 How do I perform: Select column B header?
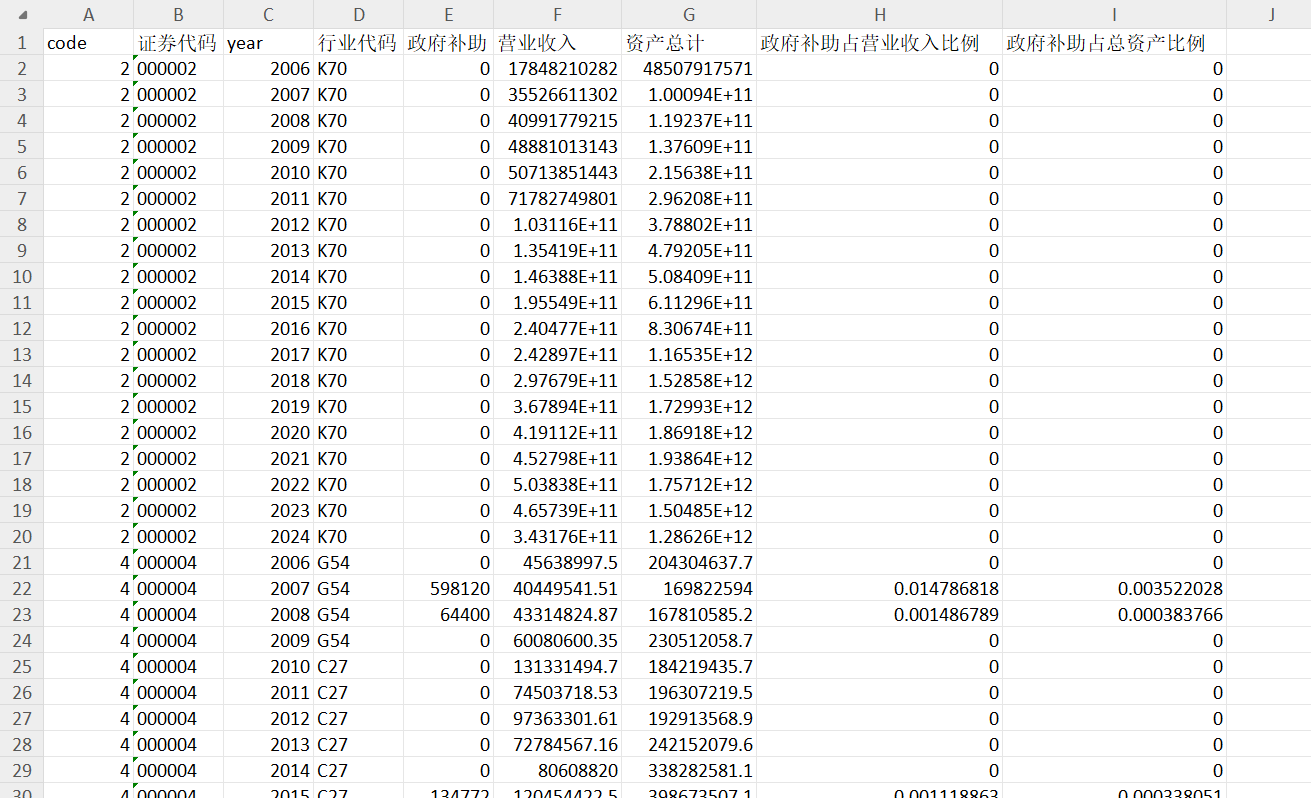[x=179, y=15]
